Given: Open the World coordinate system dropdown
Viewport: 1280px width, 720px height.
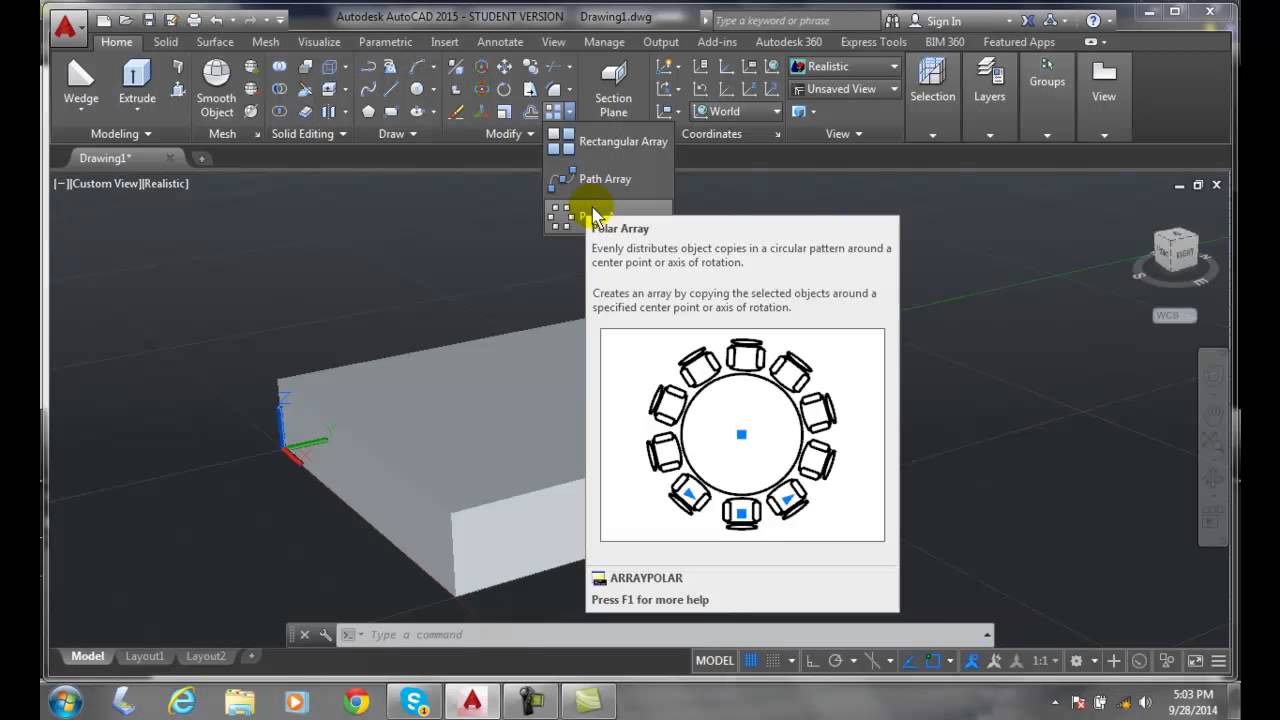Looking at the screenshot, I should [737, 111].
